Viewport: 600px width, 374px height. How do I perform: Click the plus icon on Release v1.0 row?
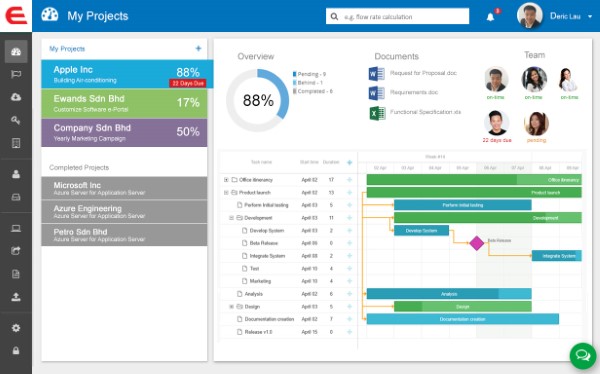(x=349, y=332)
